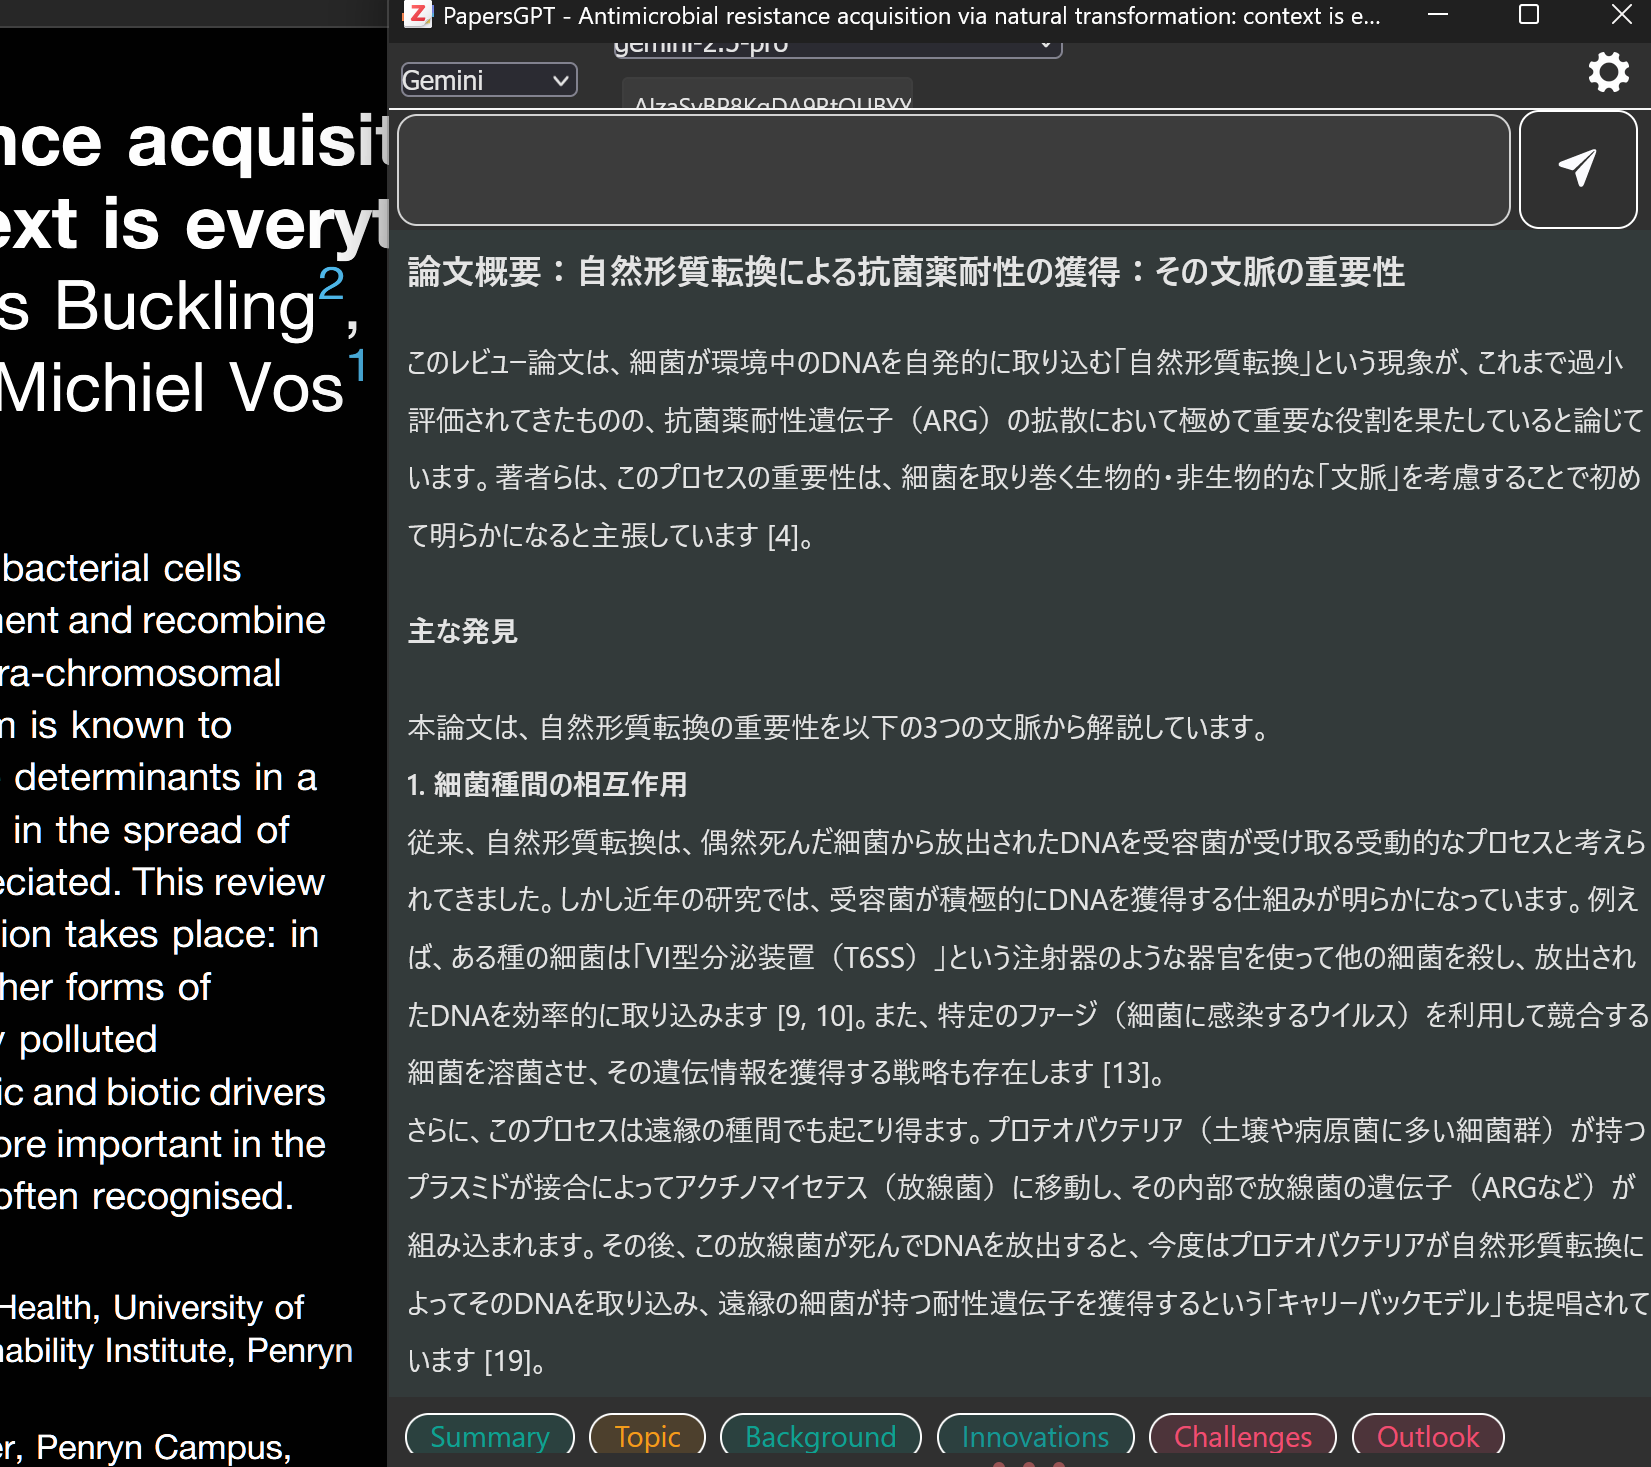This screenshot has width=1651, height=1467.
Task: Run the Challenges prompt tag
Action: tap(1242, 1437)
